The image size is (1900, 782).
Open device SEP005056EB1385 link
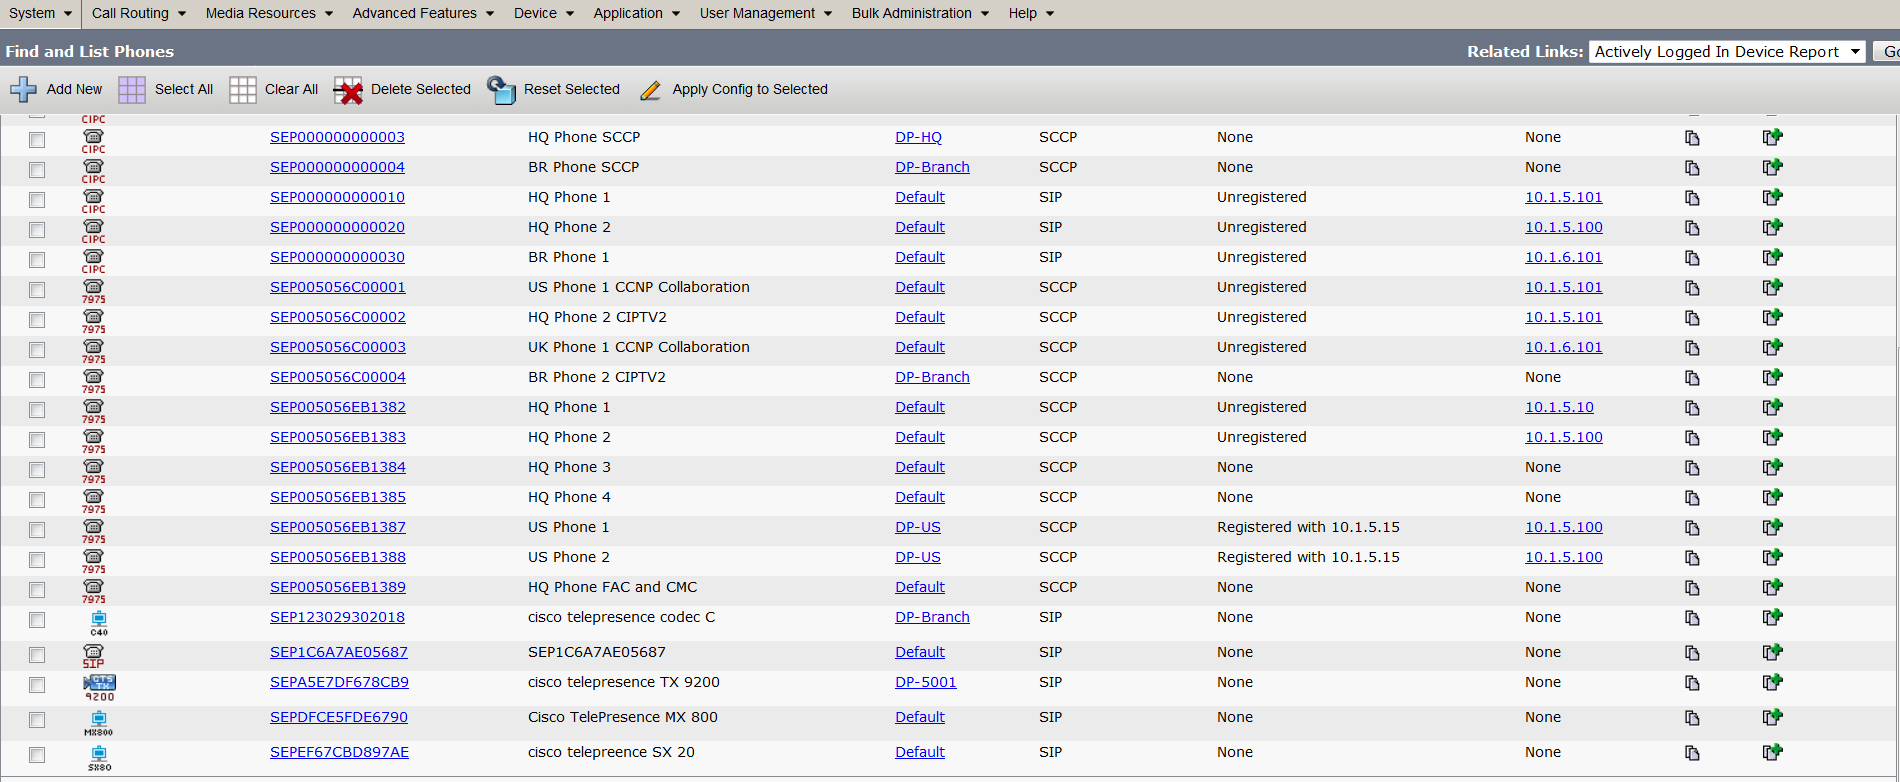click(x=337, y=497)
